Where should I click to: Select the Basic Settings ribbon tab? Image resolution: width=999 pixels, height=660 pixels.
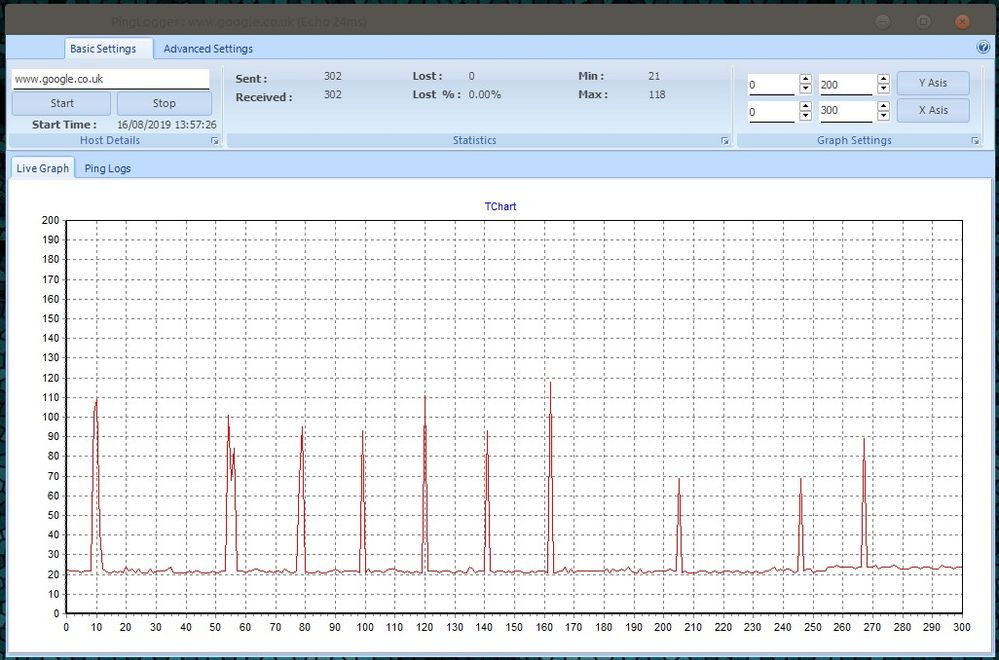[x=103, y=48]
